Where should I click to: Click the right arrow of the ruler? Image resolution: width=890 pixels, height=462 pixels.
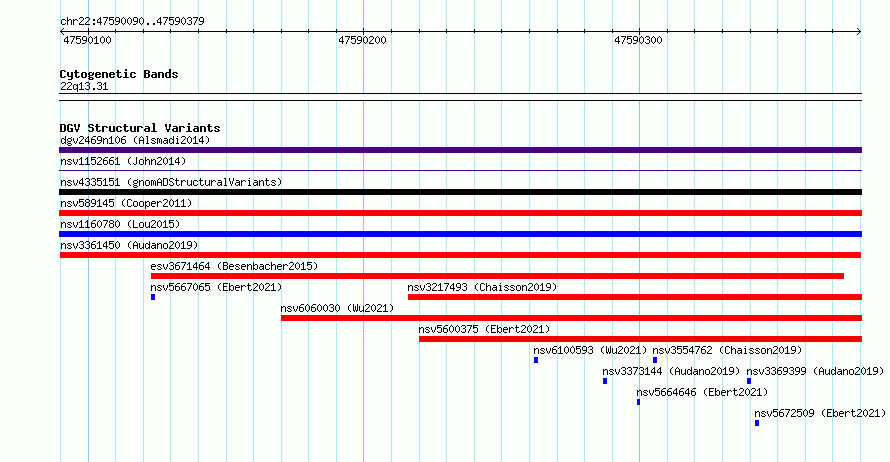pos(859,32)
